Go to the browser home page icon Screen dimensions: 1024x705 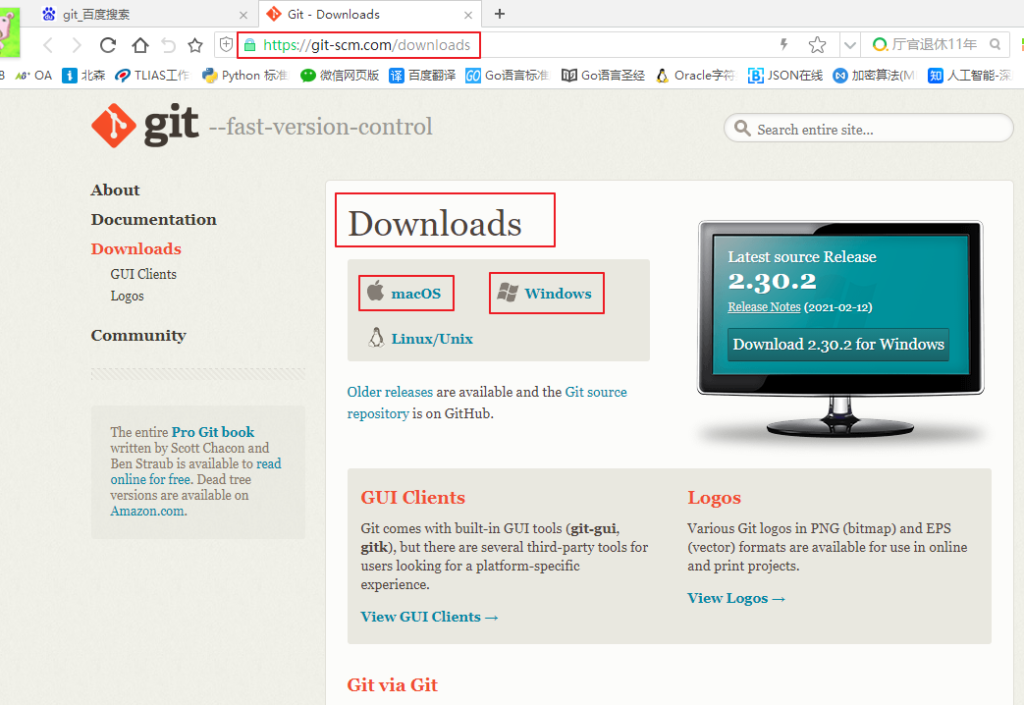pos(140,45)
